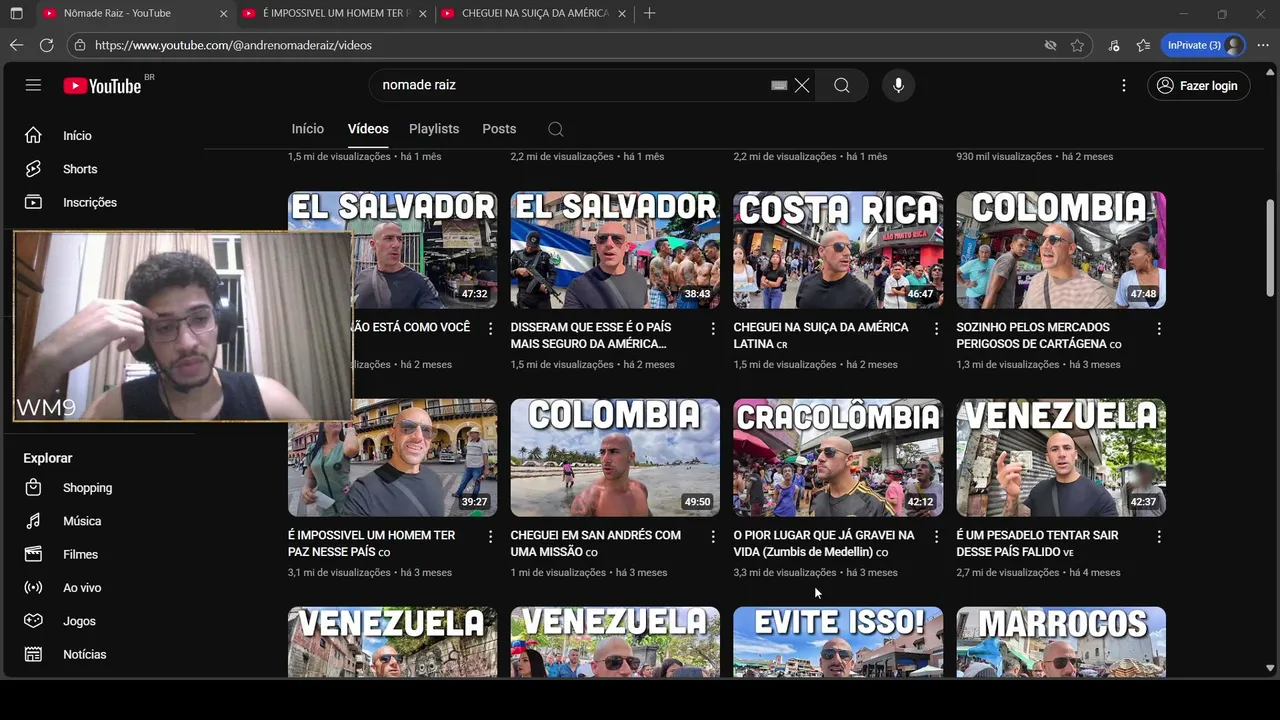Open YouTube settings three-dot menu near login
1280x720 pixels.
click(x=1124, y=85)
